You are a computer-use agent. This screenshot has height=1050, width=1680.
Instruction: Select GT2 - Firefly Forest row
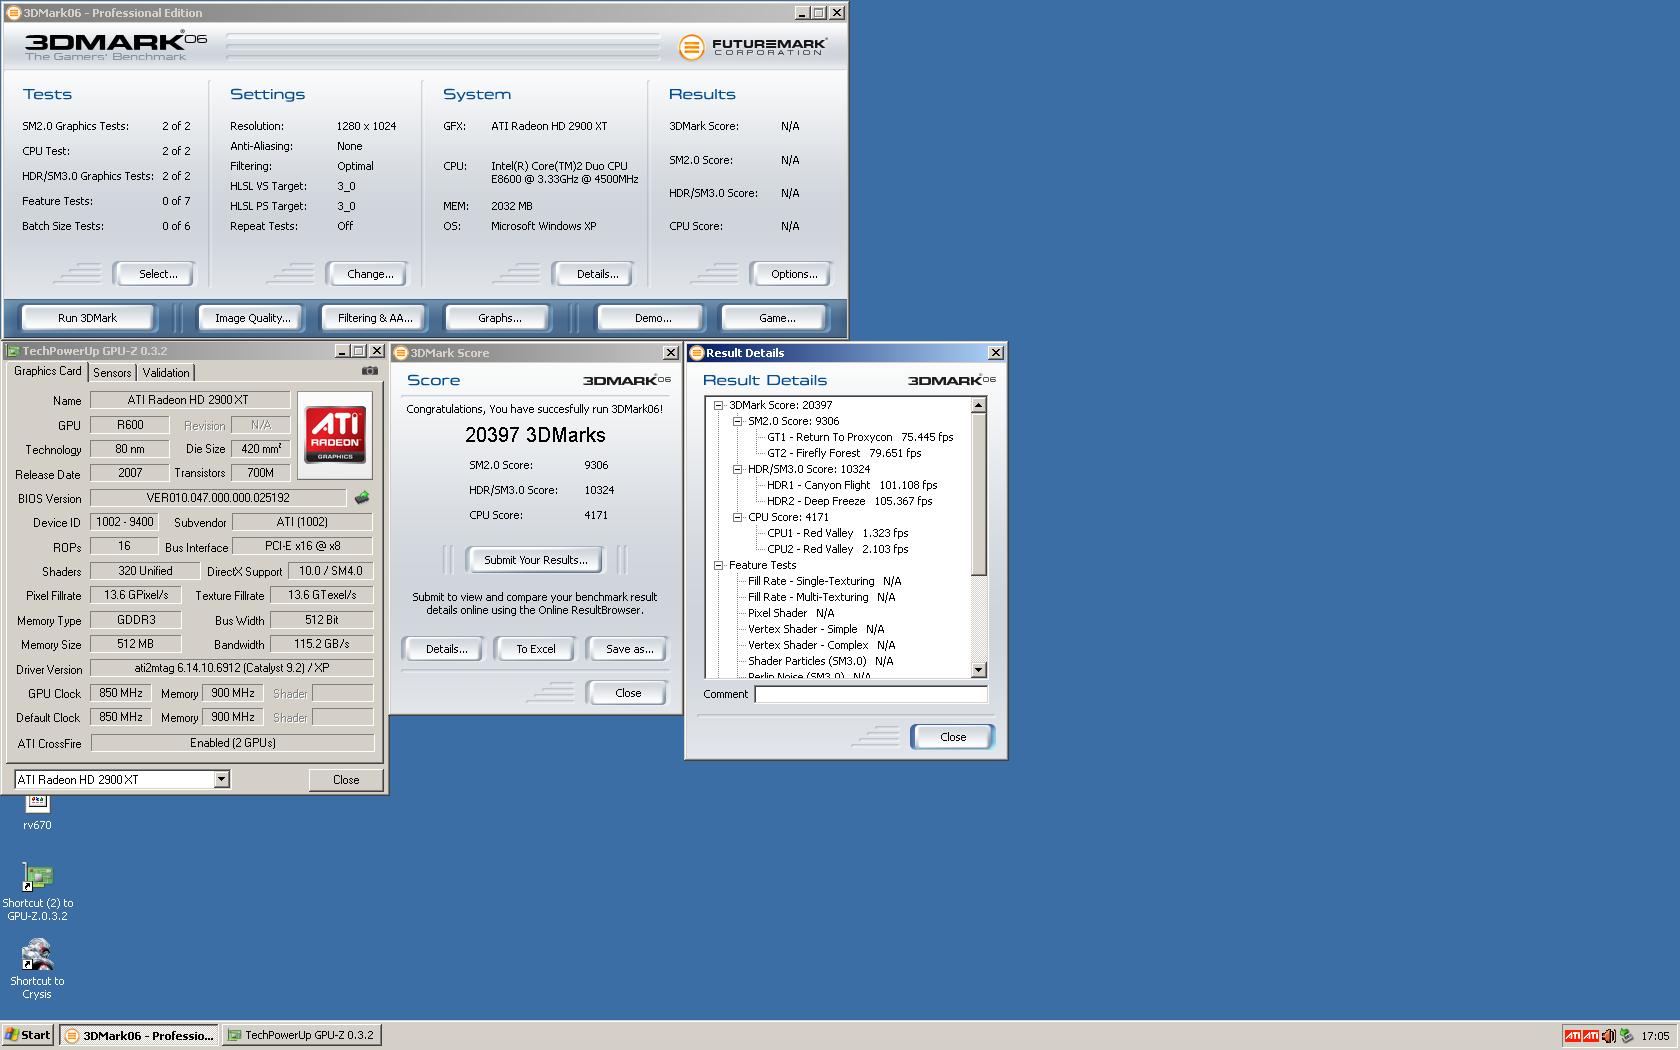(x=844, y=453)
